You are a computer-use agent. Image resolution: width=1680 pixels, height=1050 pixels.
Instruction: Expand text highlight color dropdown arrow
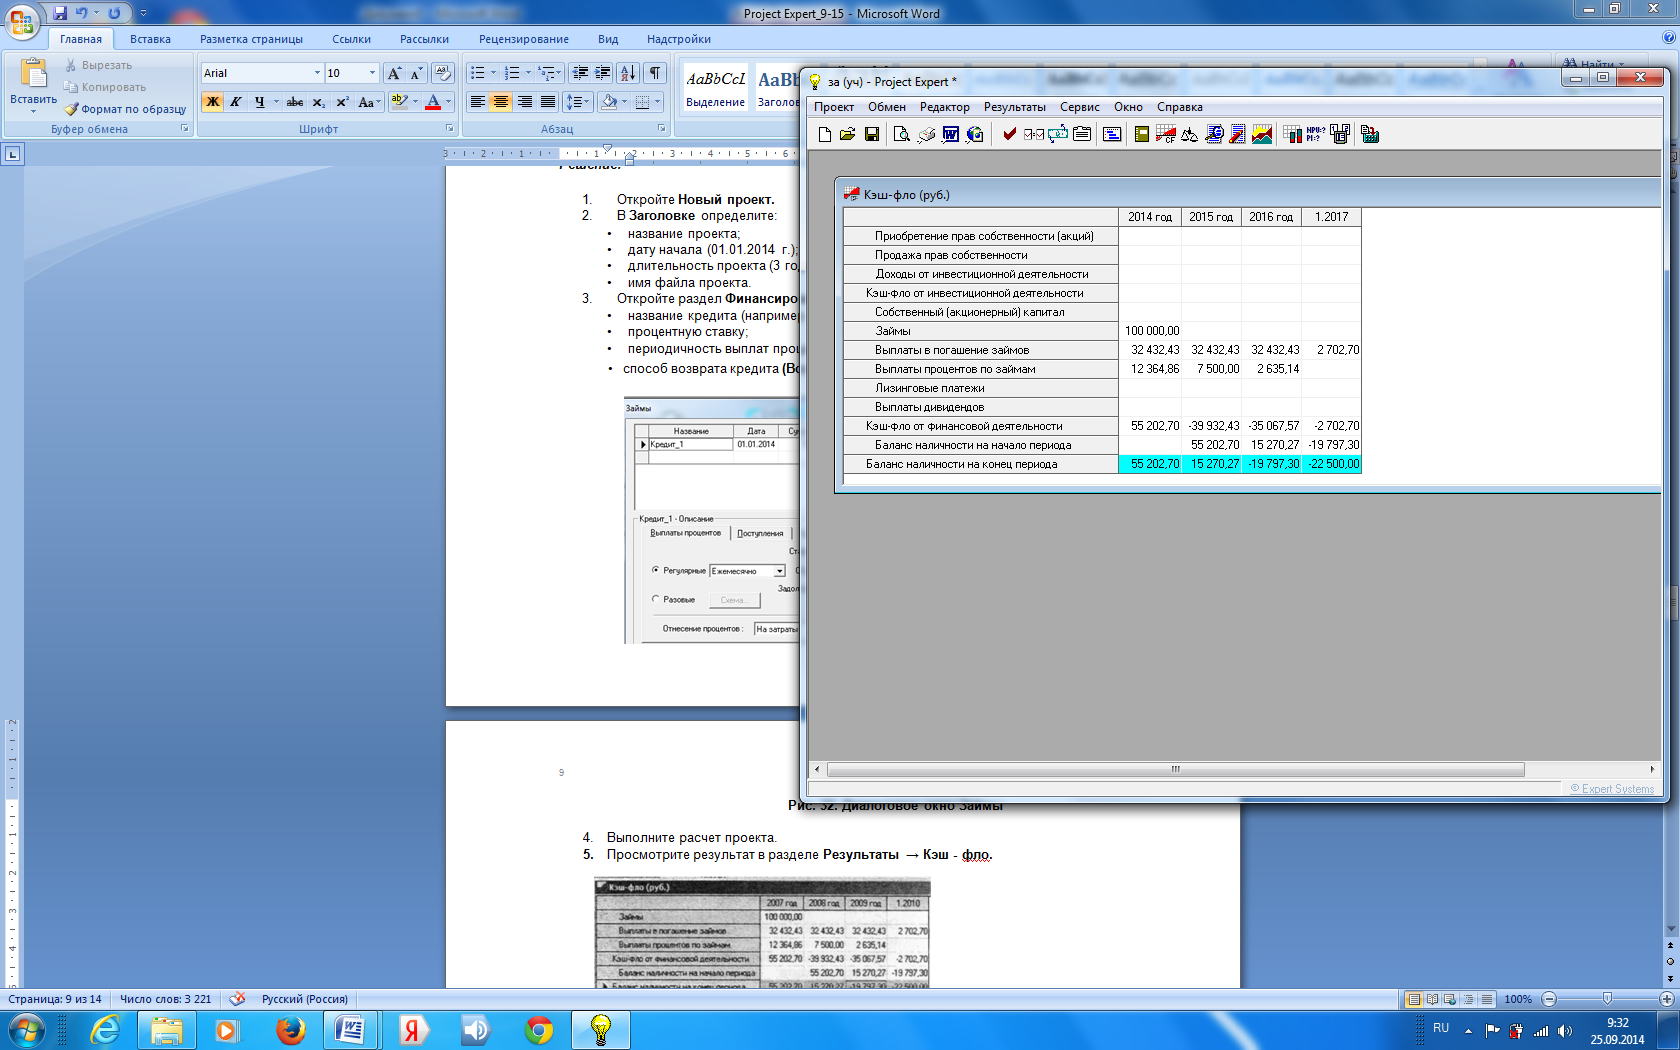pos(415,102)
